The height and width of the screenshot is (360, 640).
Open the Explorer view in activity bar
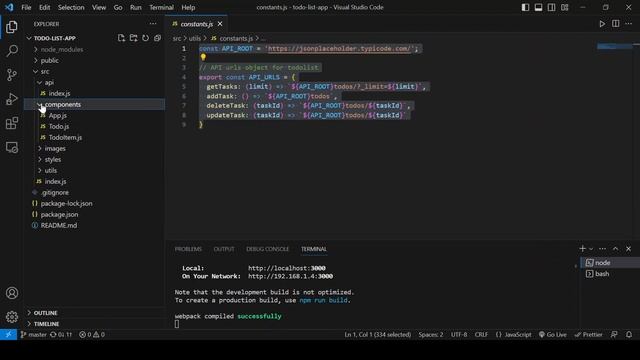[x=12, y=27]
